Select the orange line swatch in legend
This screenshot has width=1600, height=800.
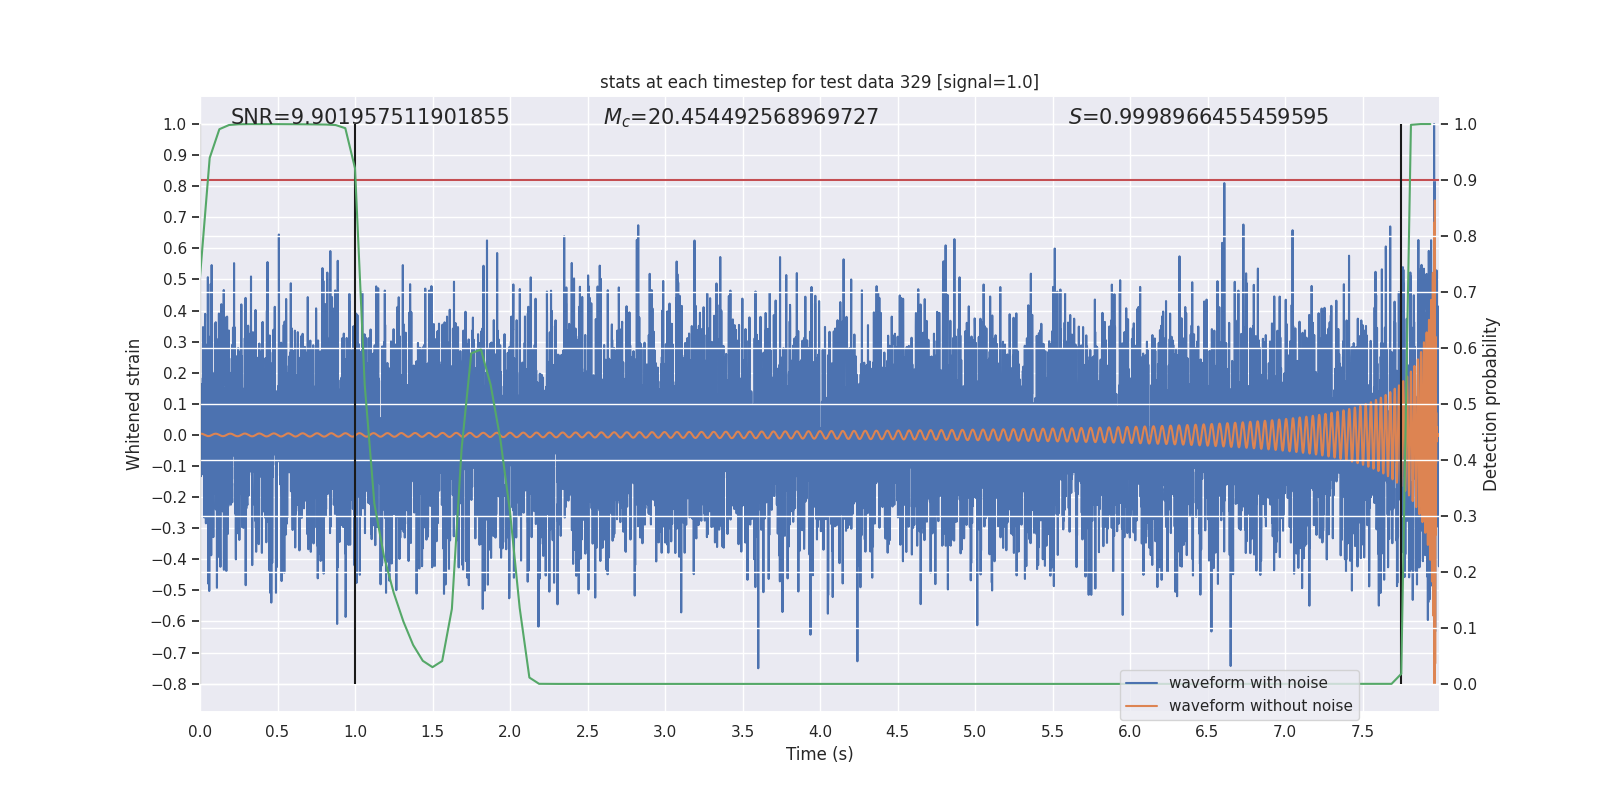[1141, 706]
